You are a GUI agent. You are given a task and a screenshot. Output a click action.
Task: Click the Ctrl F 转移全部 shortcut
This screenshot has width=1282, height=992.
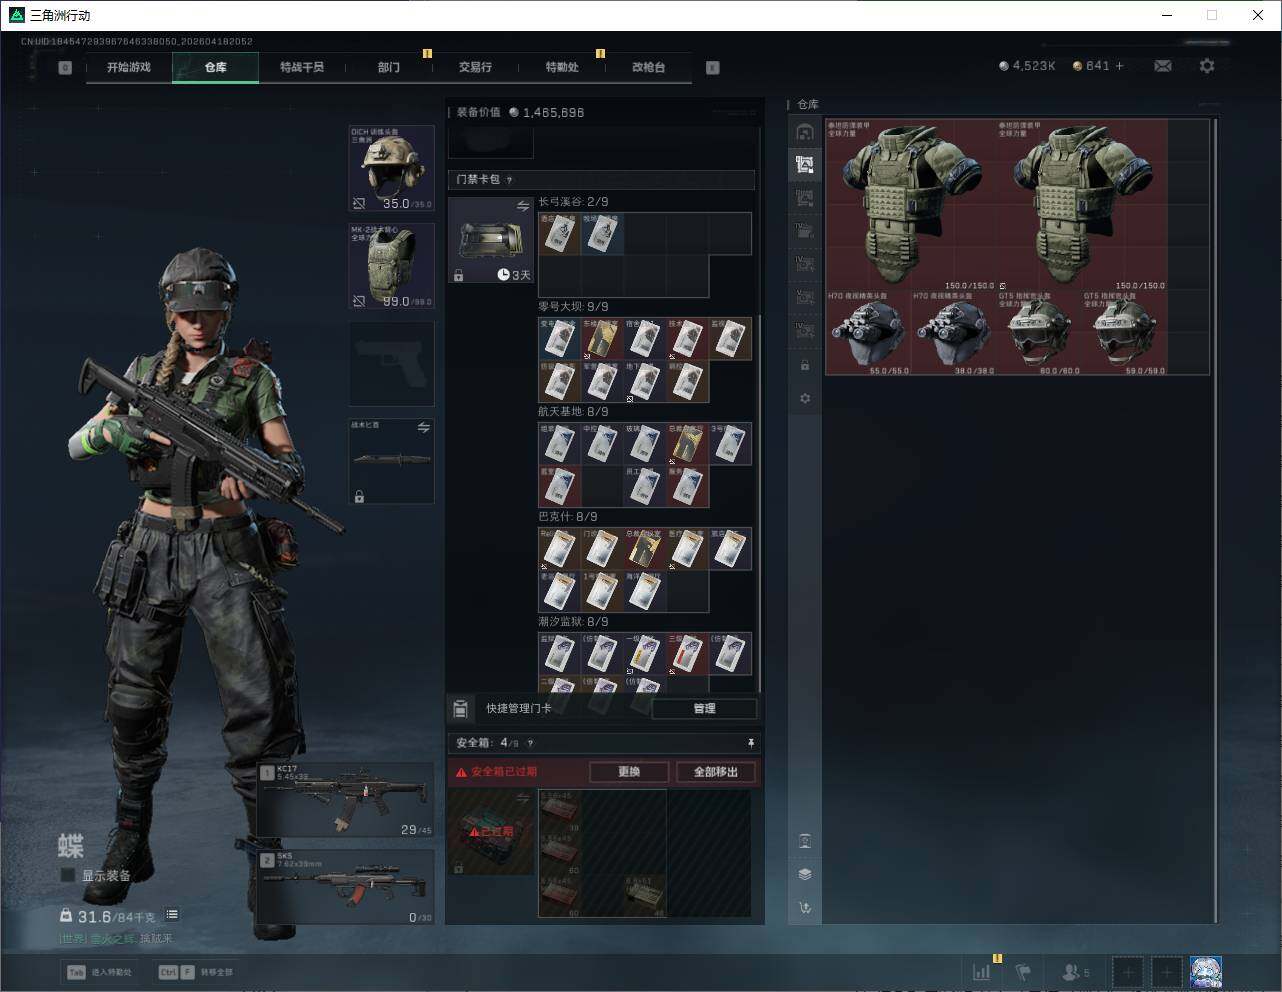coord(196,972)
